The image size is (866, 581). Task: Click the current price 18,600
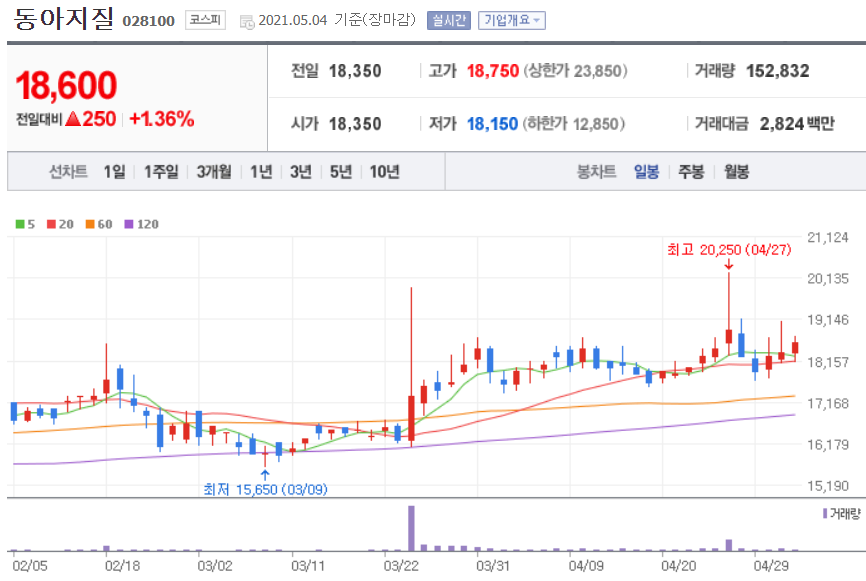(x=66, y=86)
